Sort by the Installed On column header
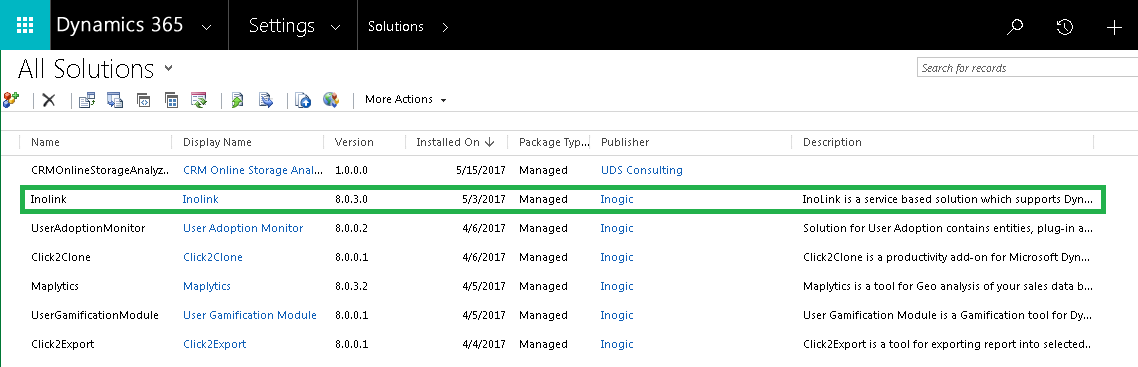The image size is (1138, 367). click(x=455, y=142)
